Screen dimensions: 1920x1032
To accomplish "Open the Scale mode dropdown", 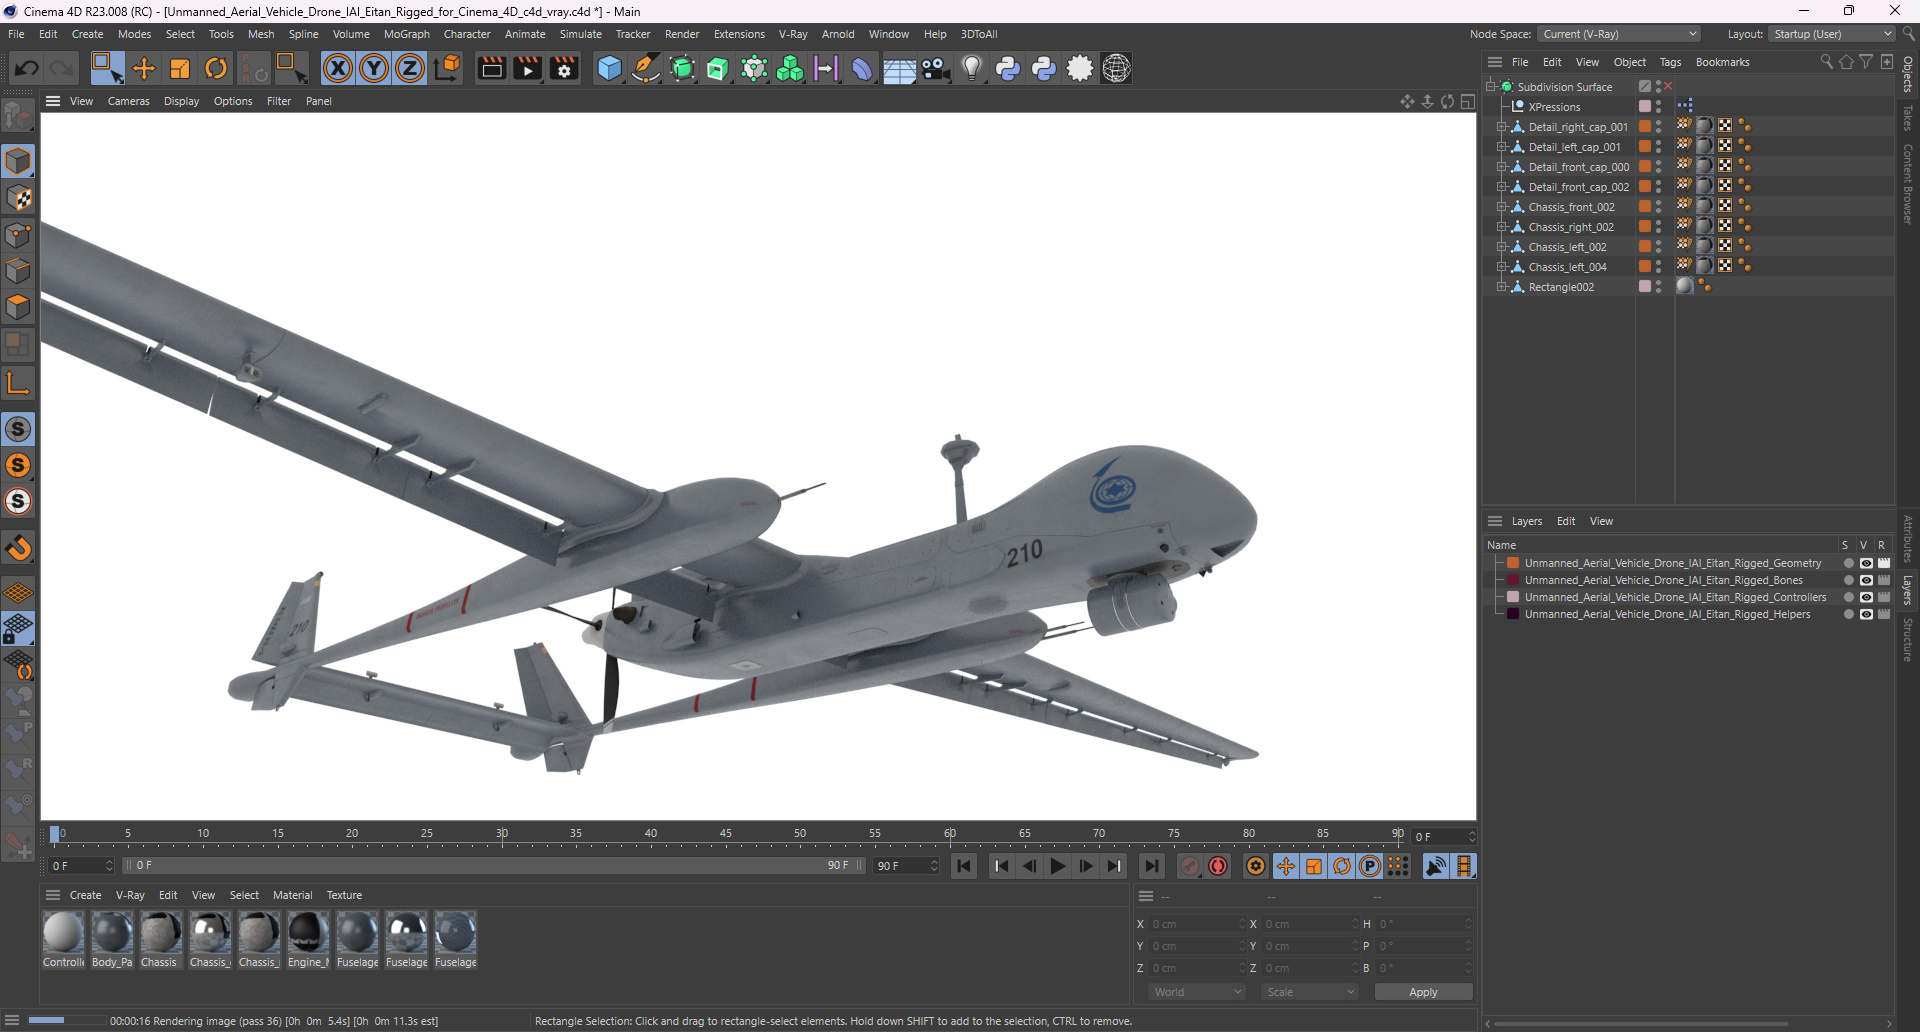I will tap(1309, 992).
